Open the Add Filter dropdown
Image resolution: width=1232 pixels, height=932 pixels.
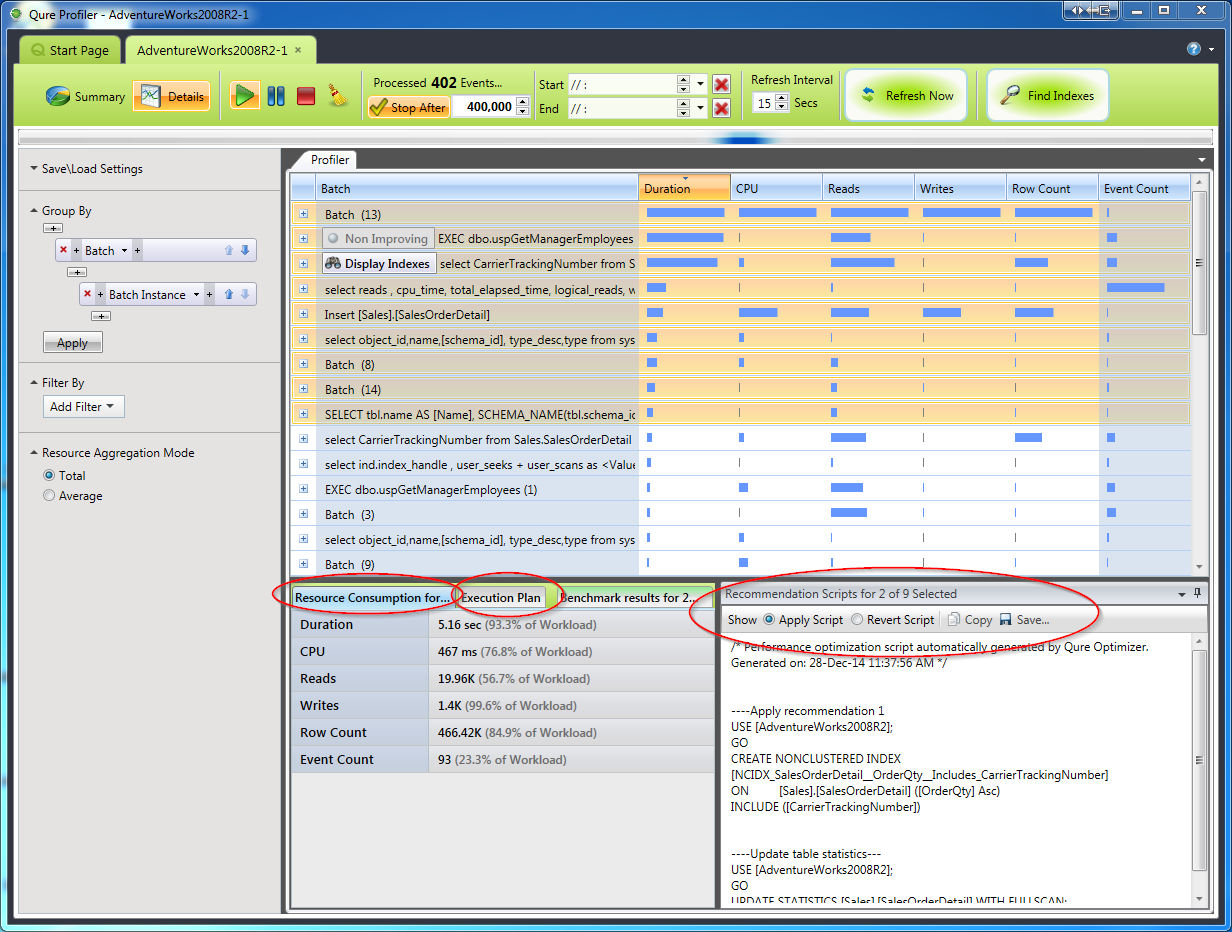(84, 407)
